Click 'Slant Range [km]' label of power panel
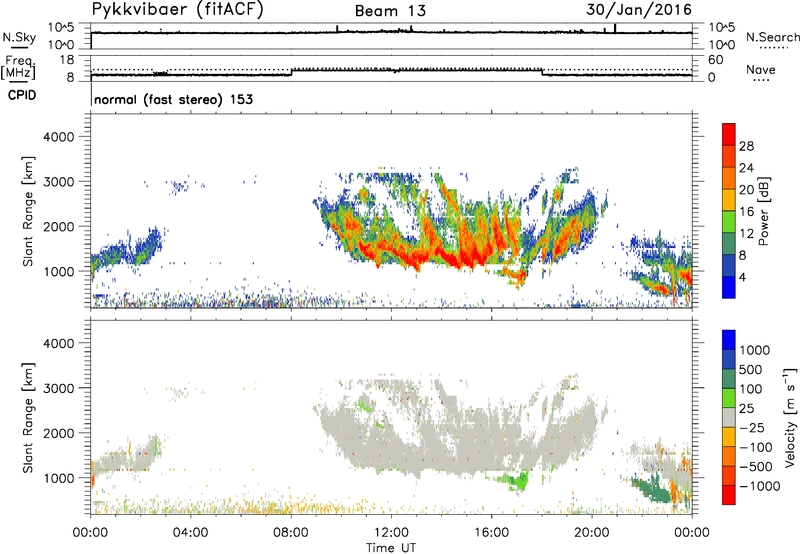800x554 pixels. pyautogui.click(x=28, y=211)
